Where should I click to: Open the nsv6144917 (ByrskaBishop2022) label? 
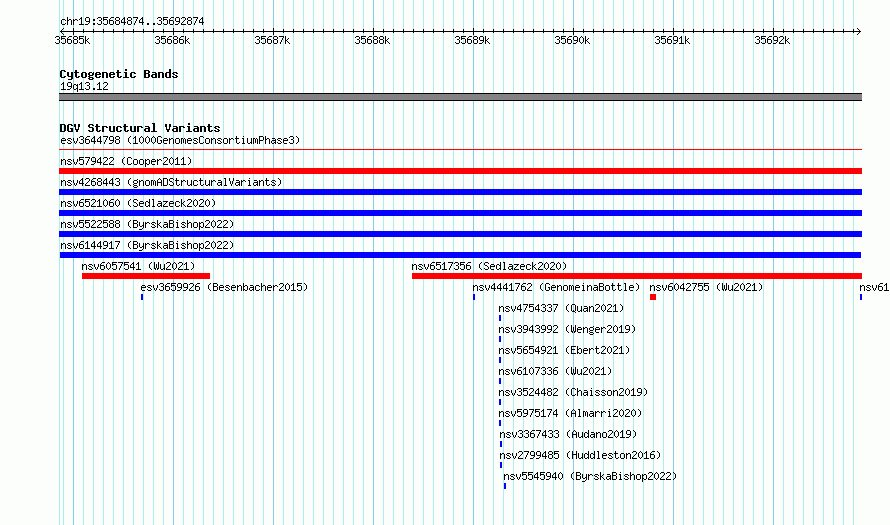click(x=147, y=245)
